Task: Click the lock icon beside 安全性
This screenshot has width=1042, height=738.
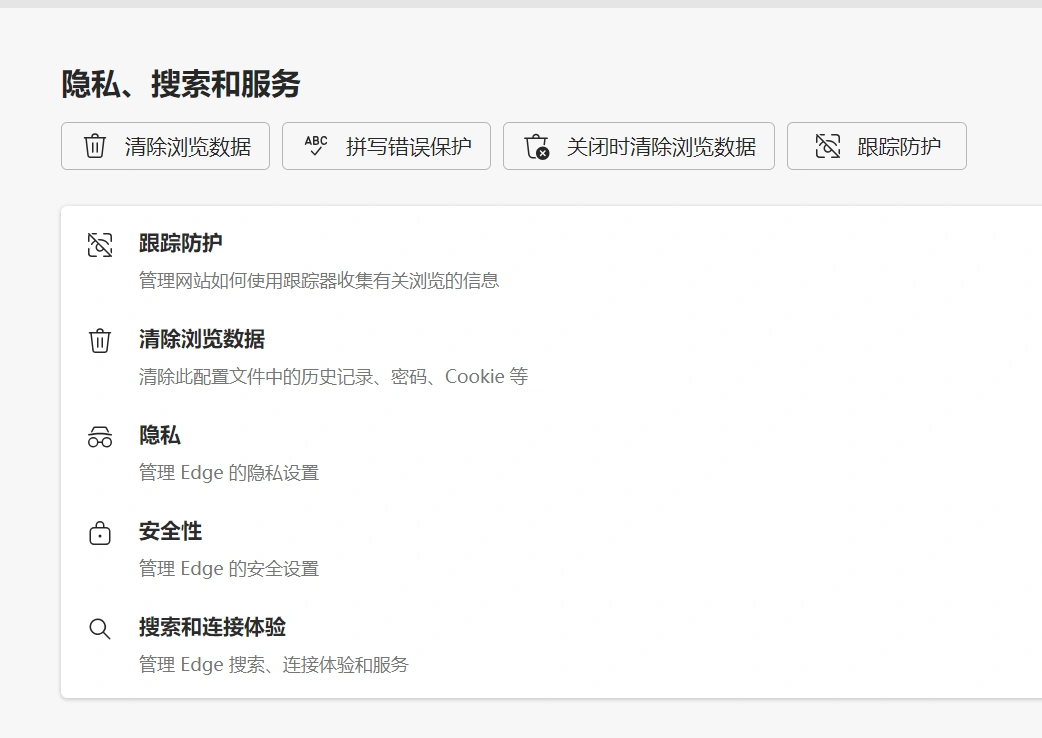Action: coord(99,532)
